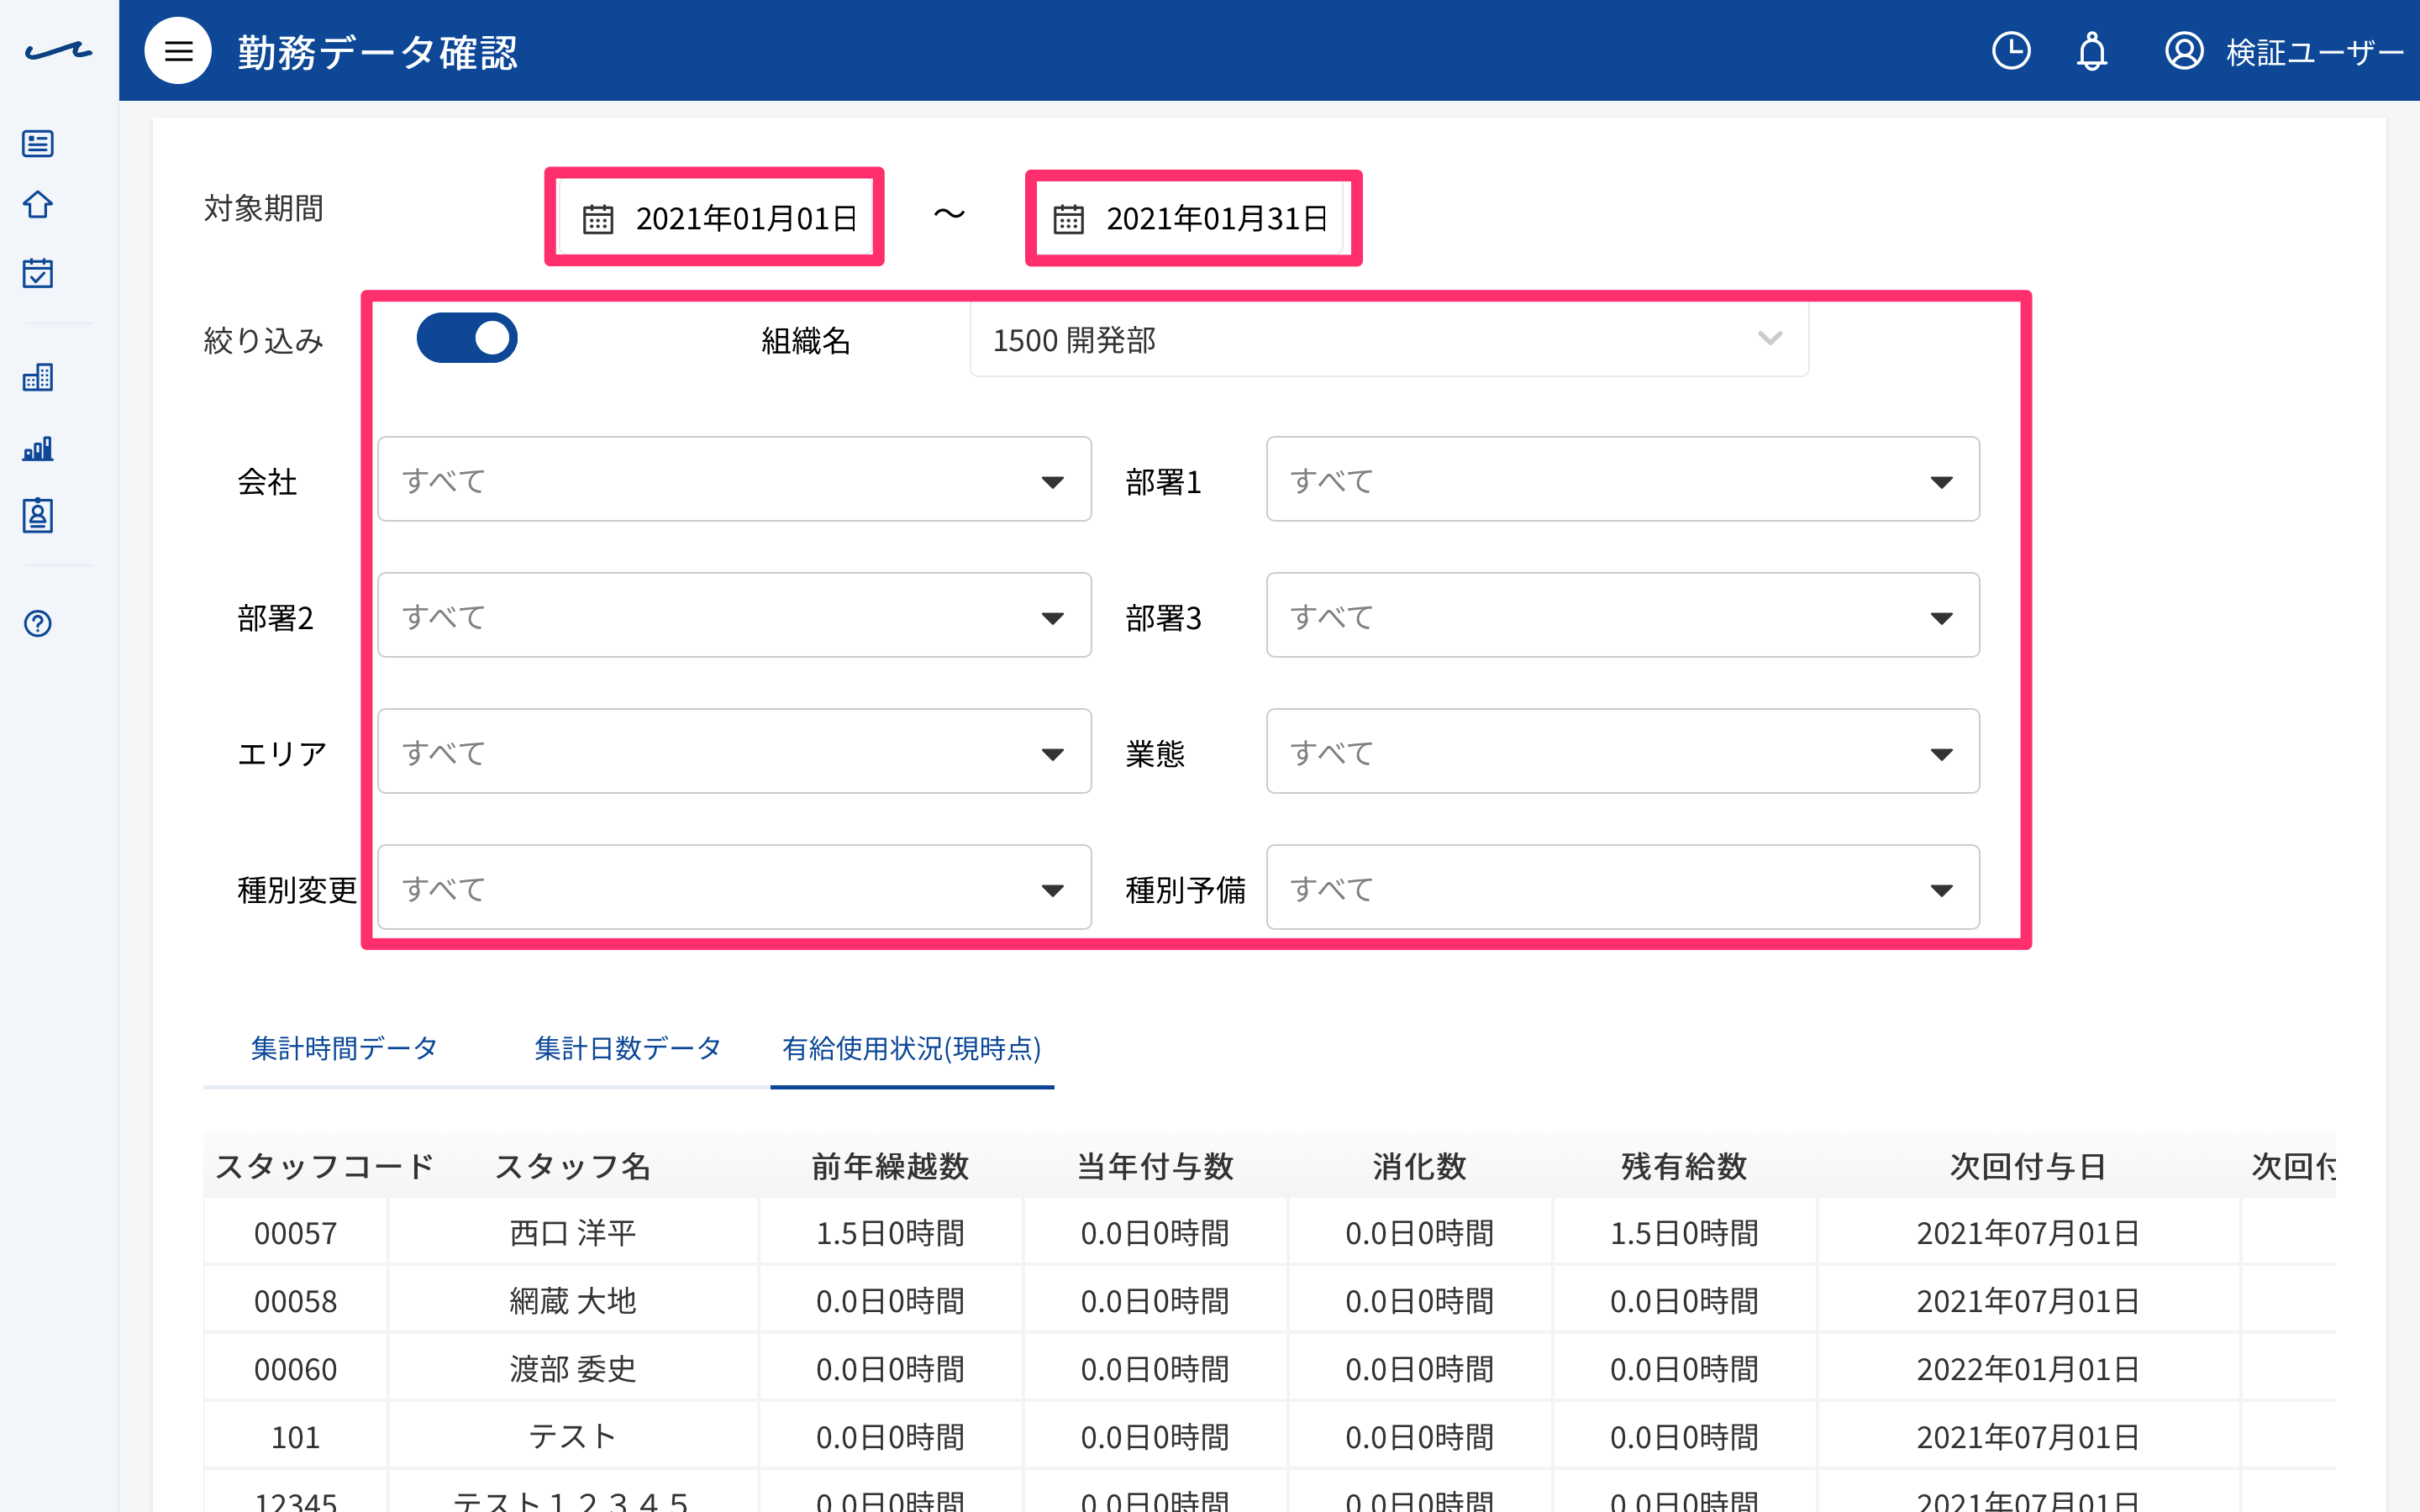The height and width of the screenshot is (1512, 2420).
Task: Expand the 種別予備 dropdown
Action: [x=1622, y=887]
